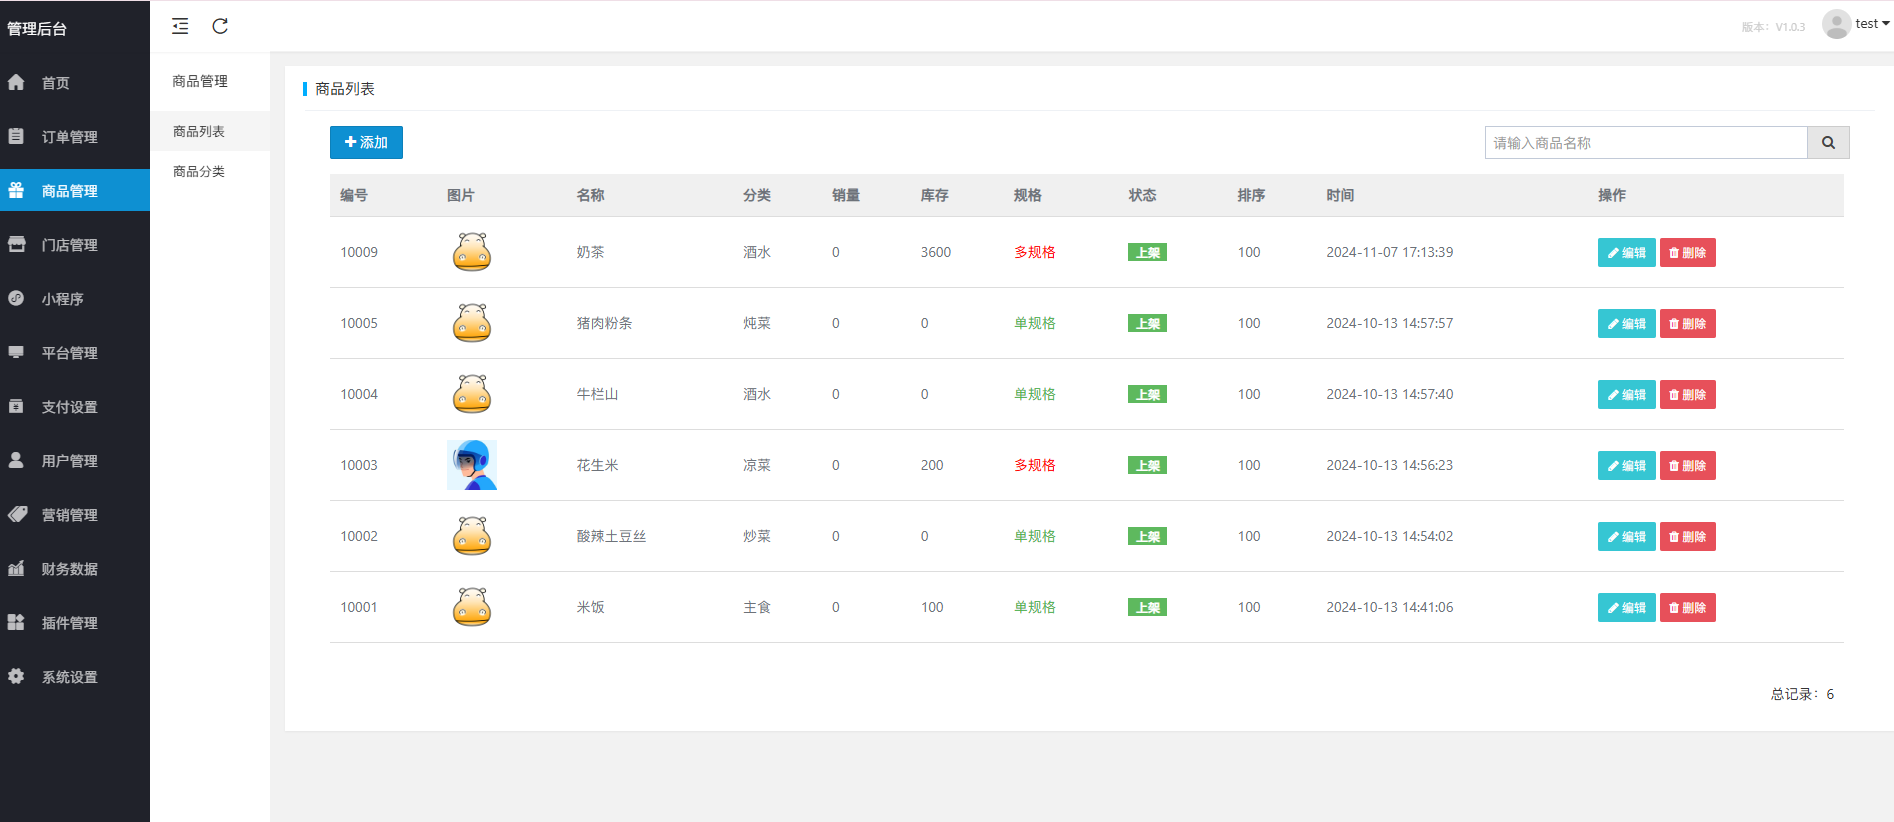Open 插件管理 in the sidebar
1894x822 pixels.
click(68, 623)
